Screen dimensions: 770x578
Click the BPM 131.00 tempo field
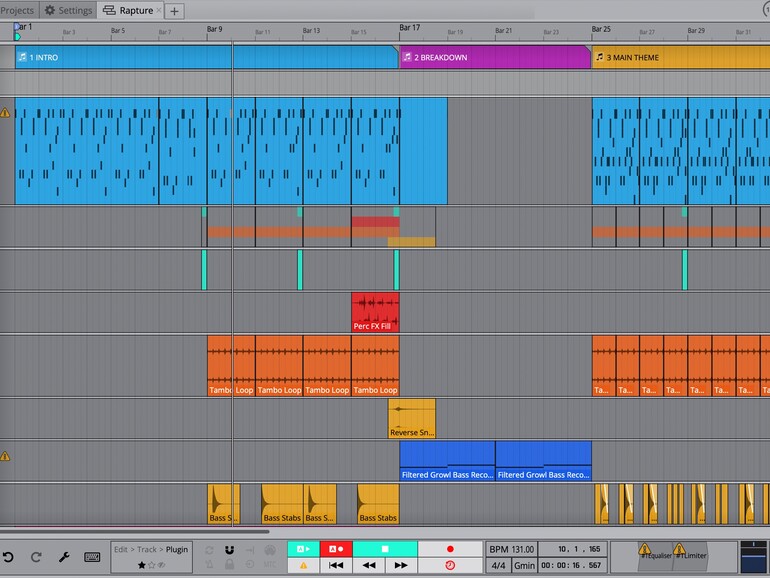(x=511, y=550)
